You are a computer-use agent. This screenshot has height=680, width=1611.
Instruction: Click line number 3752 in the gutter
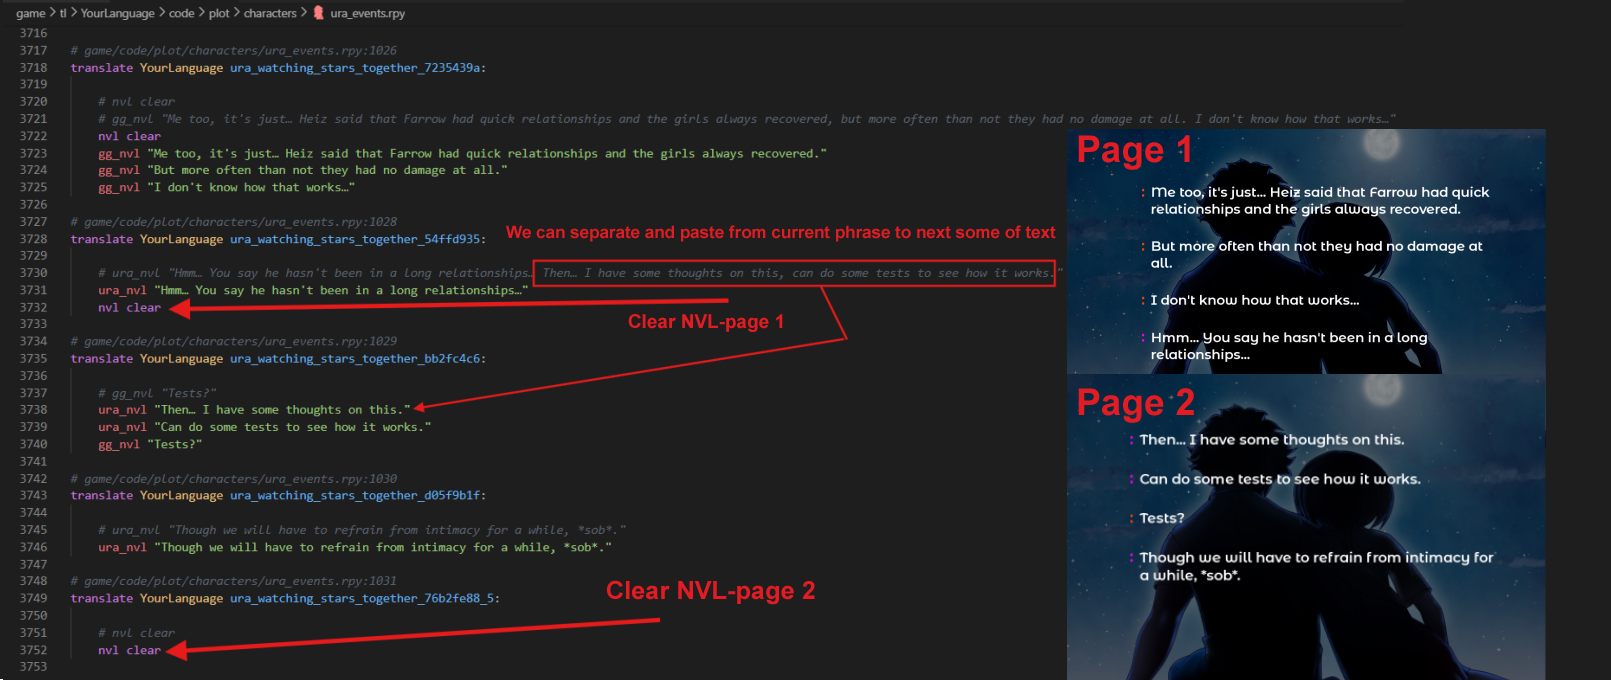click(33, 650)
